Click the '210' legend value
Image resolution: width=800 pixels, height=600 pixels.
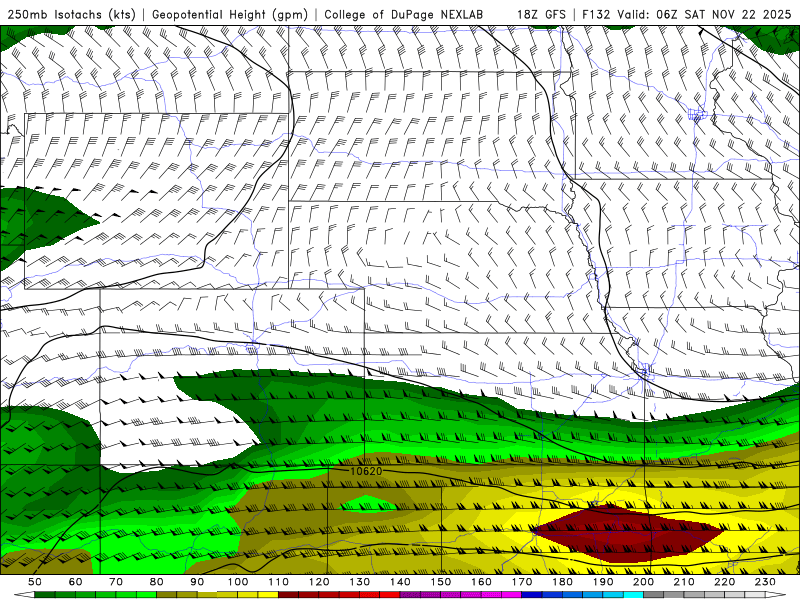click(684, 582)
